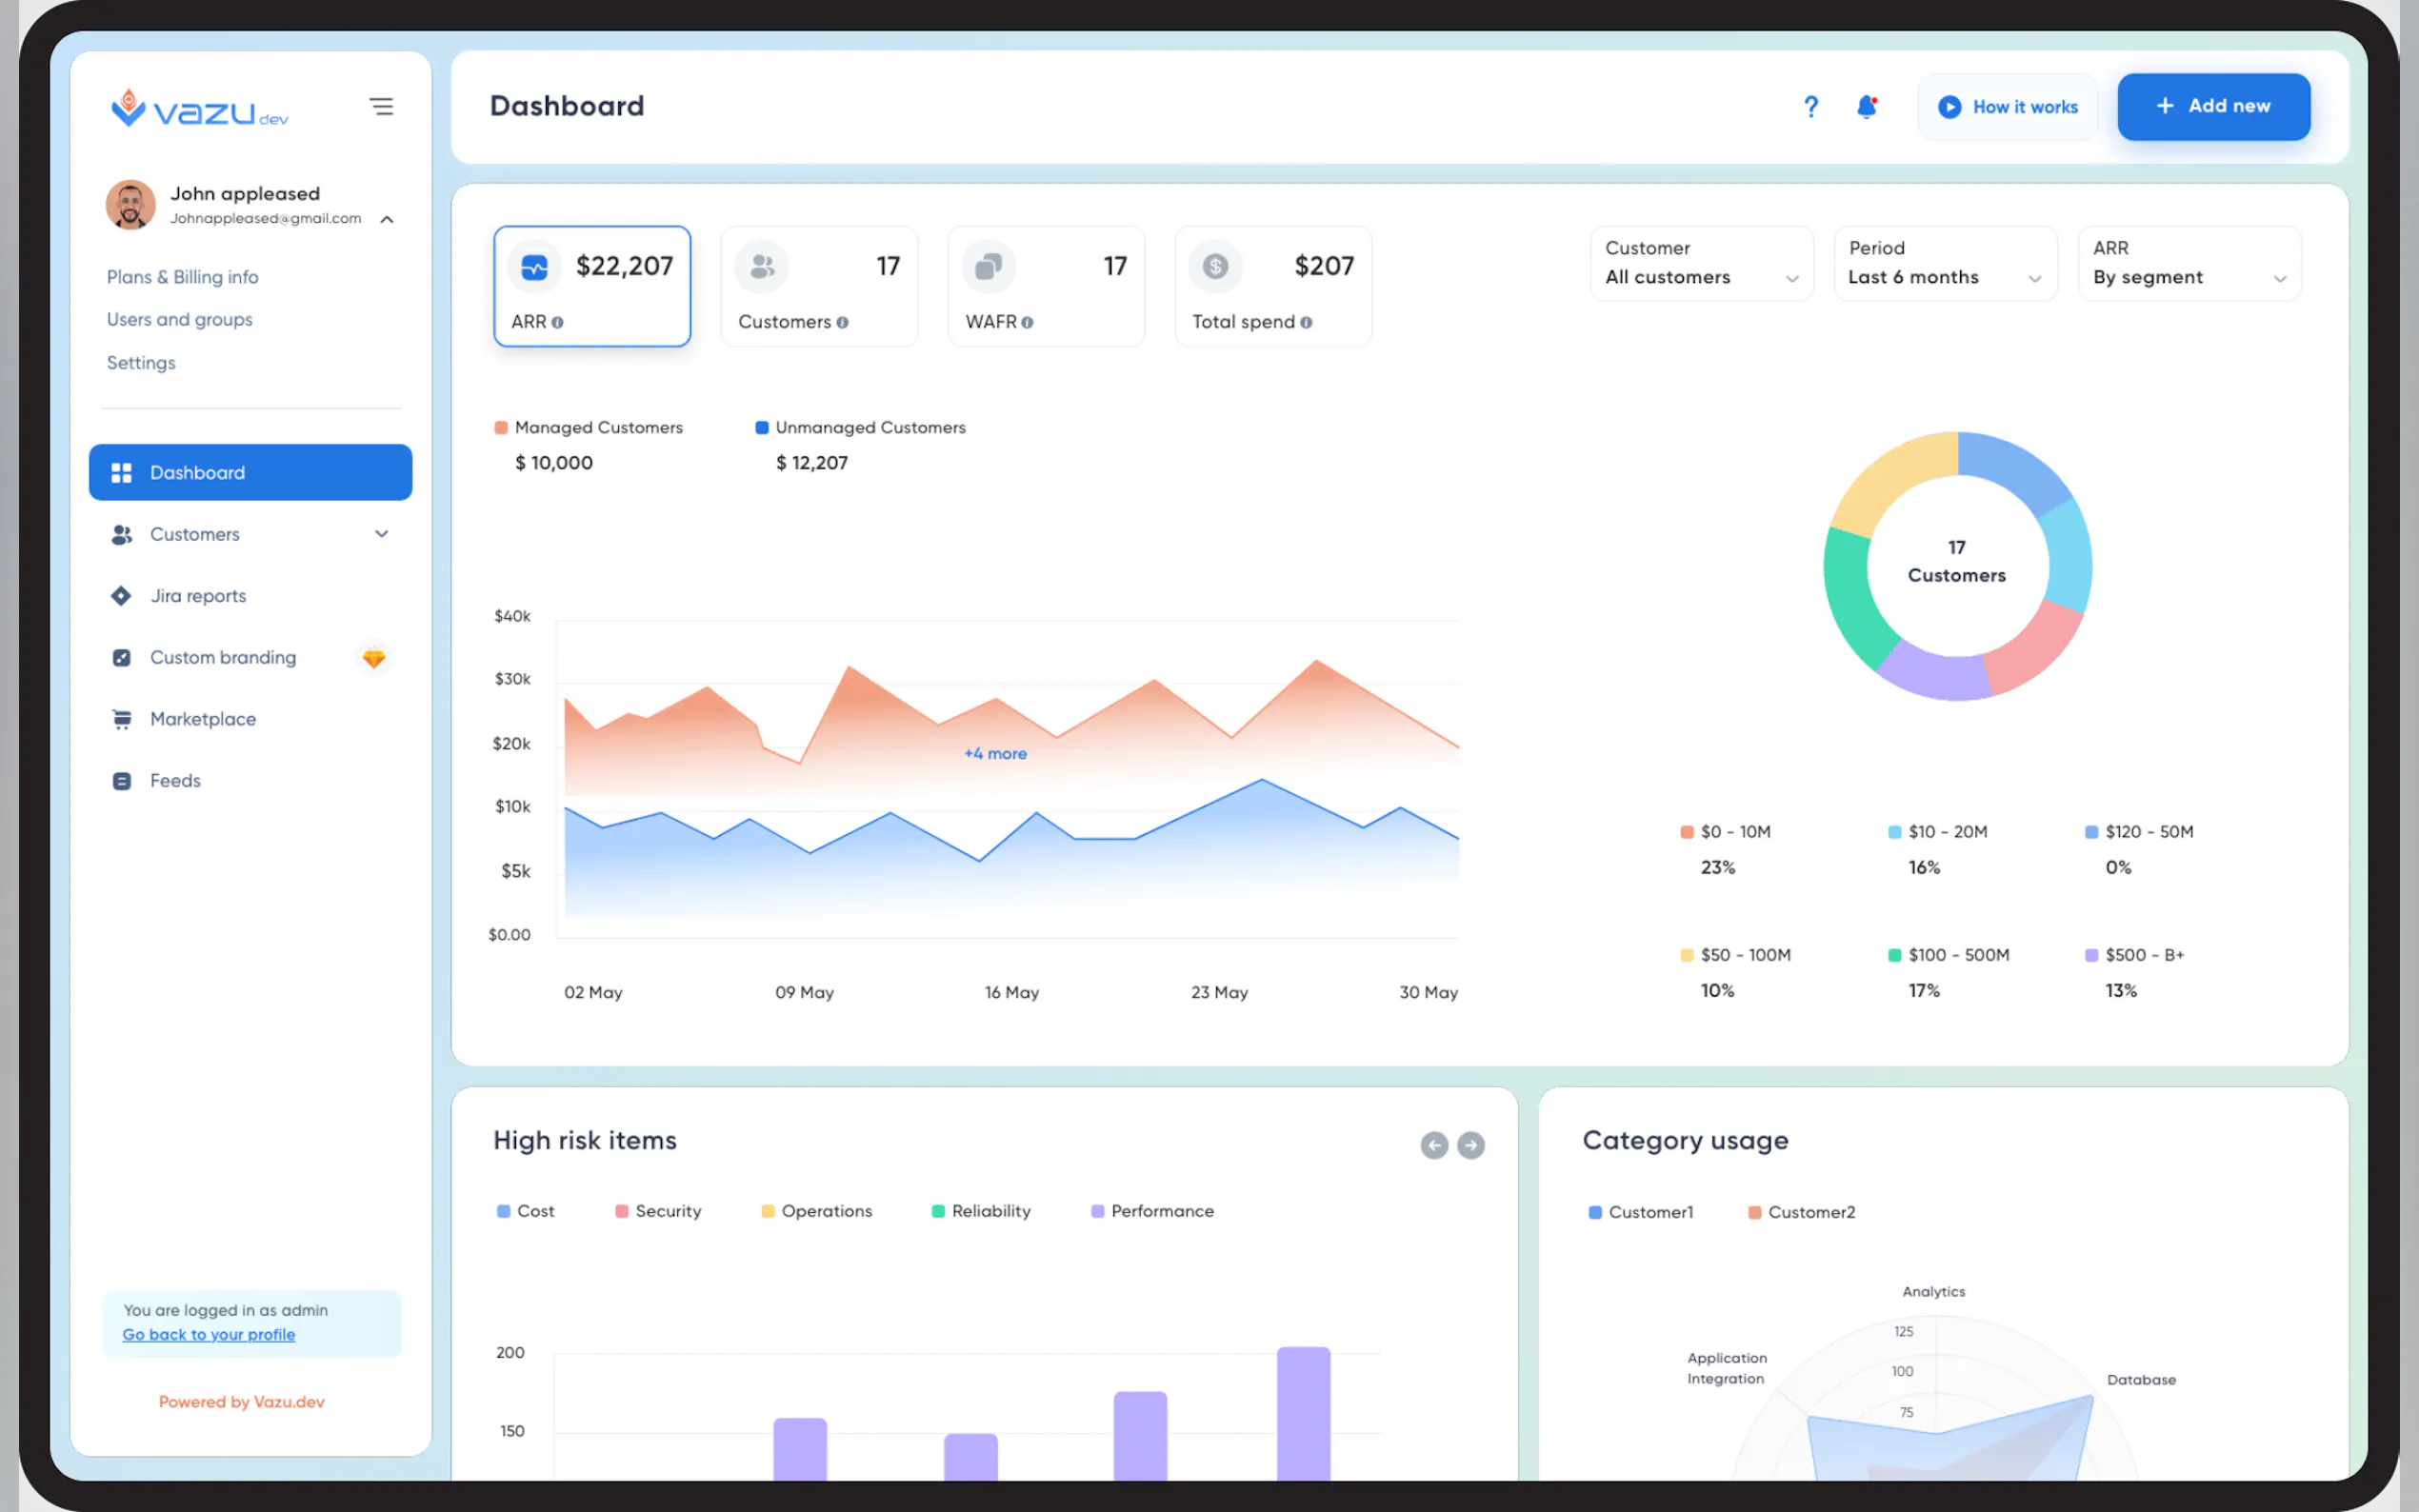
Task: Expand the Customers sidebar submenu
Action: pyautogui.click(x=381, y=534)
